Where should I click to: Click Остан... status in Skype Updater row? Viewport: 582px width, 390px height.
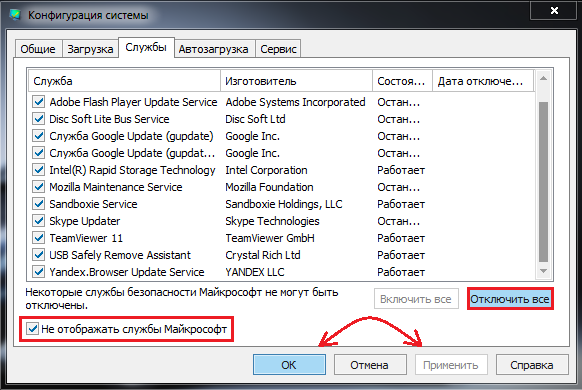pos(399,221)
